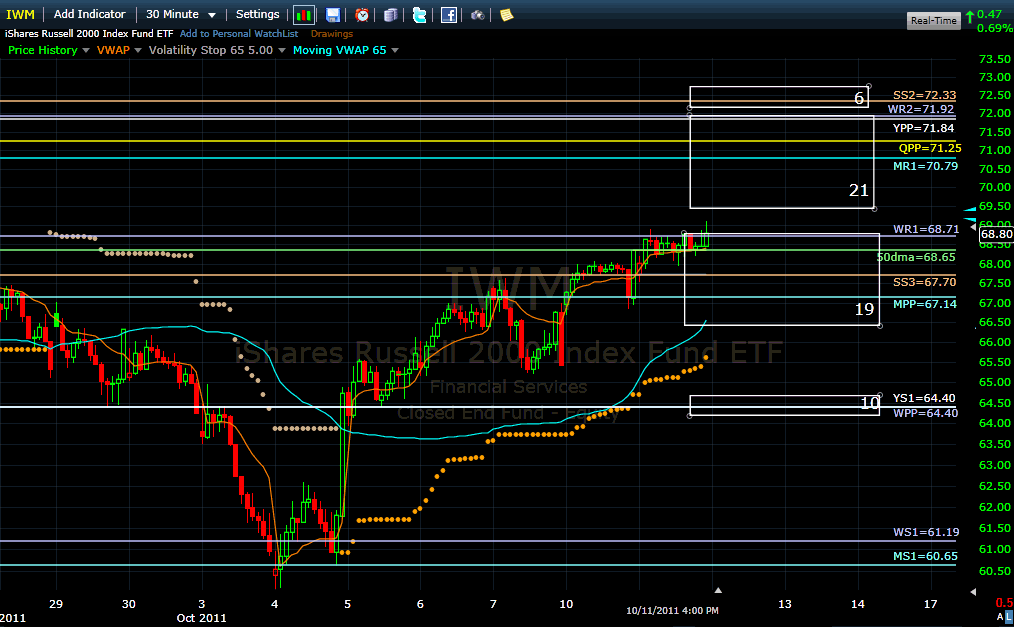1014x627 pixels.
Task: Click the 0.69% percent change value
Action: [x=995, y=28]
